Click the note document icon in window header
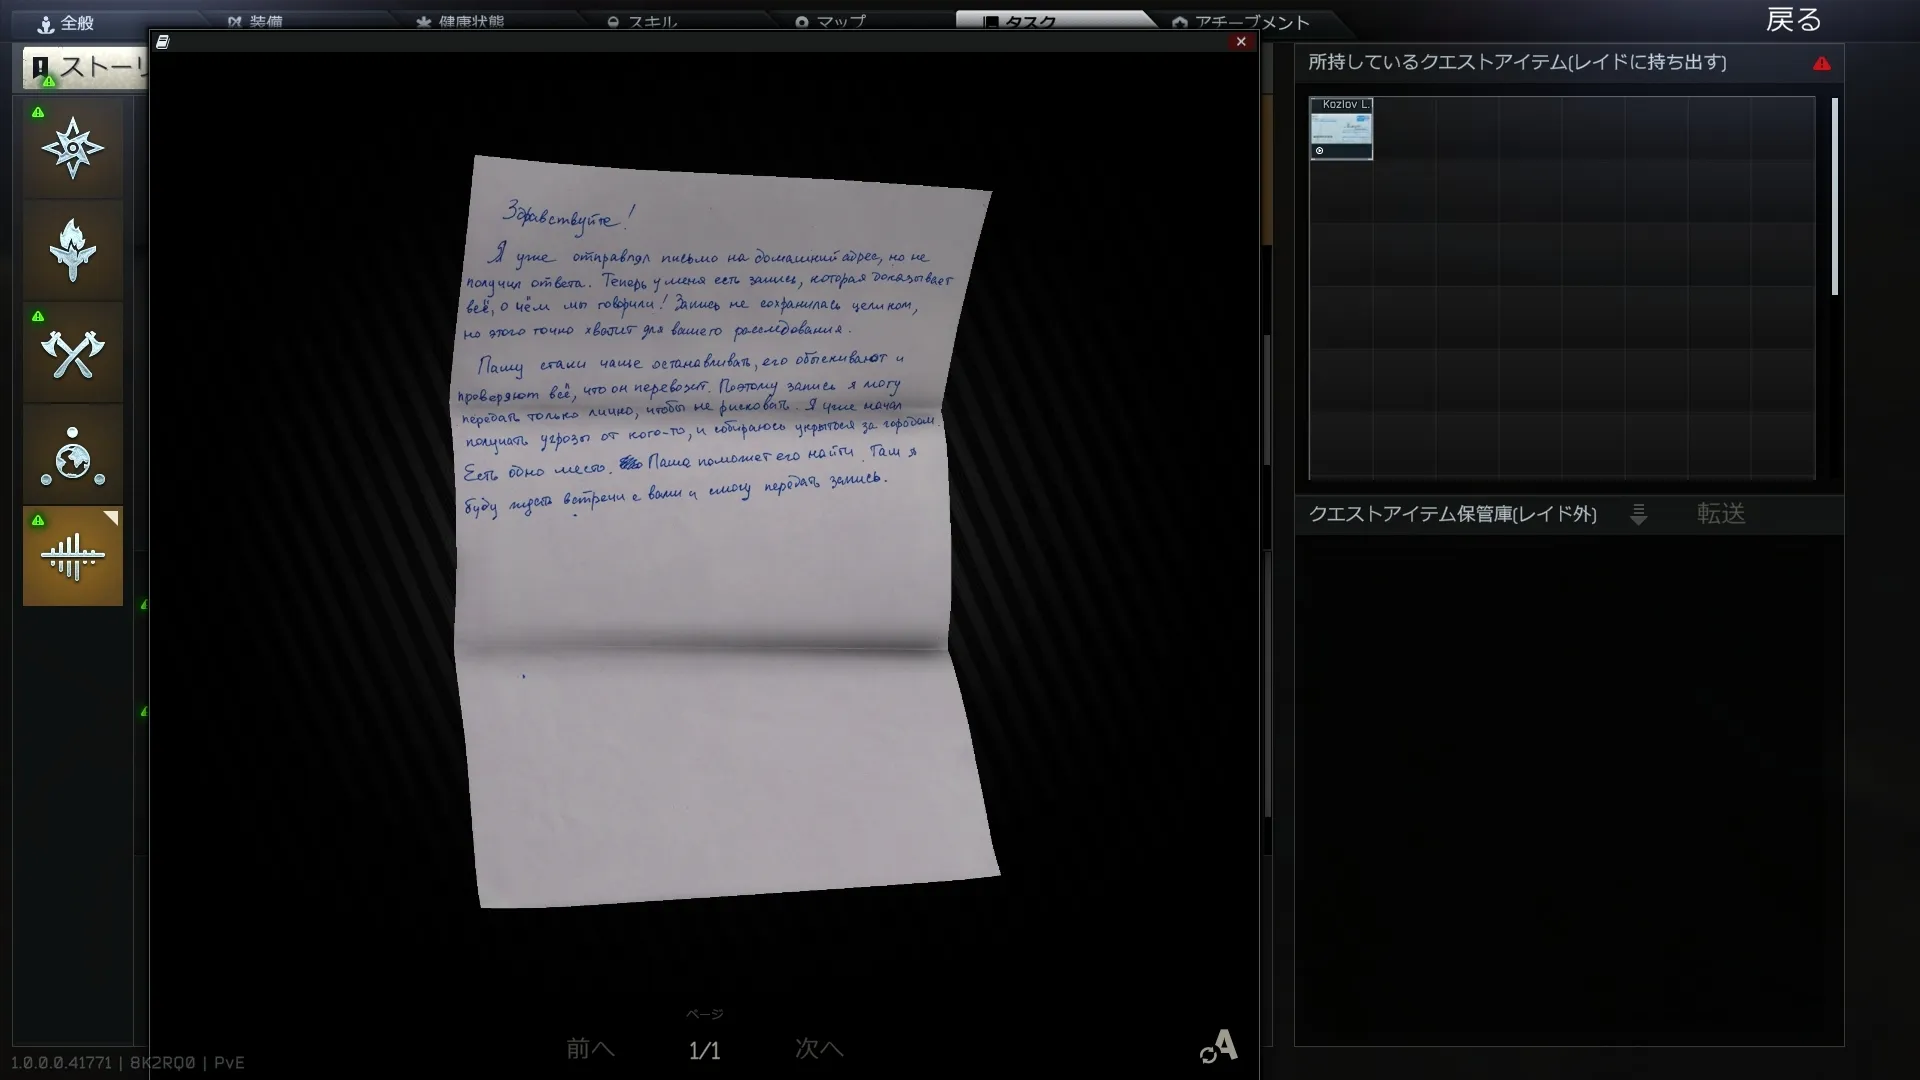 (x=163, y=42)
